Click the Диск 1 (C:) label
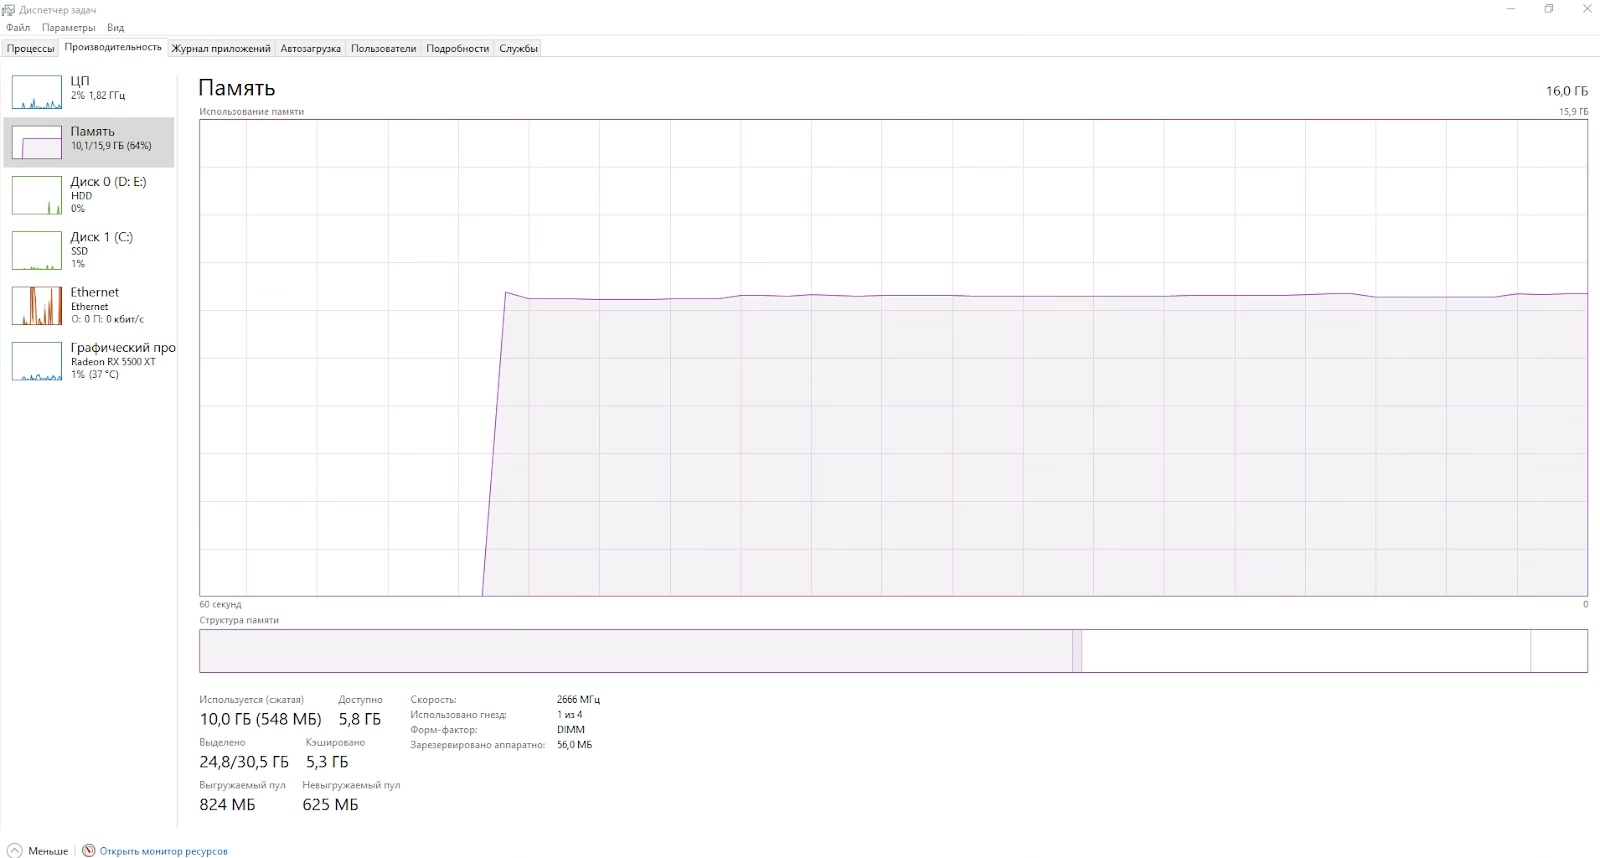The image size is (1600, 858). (x=101, y=237)
